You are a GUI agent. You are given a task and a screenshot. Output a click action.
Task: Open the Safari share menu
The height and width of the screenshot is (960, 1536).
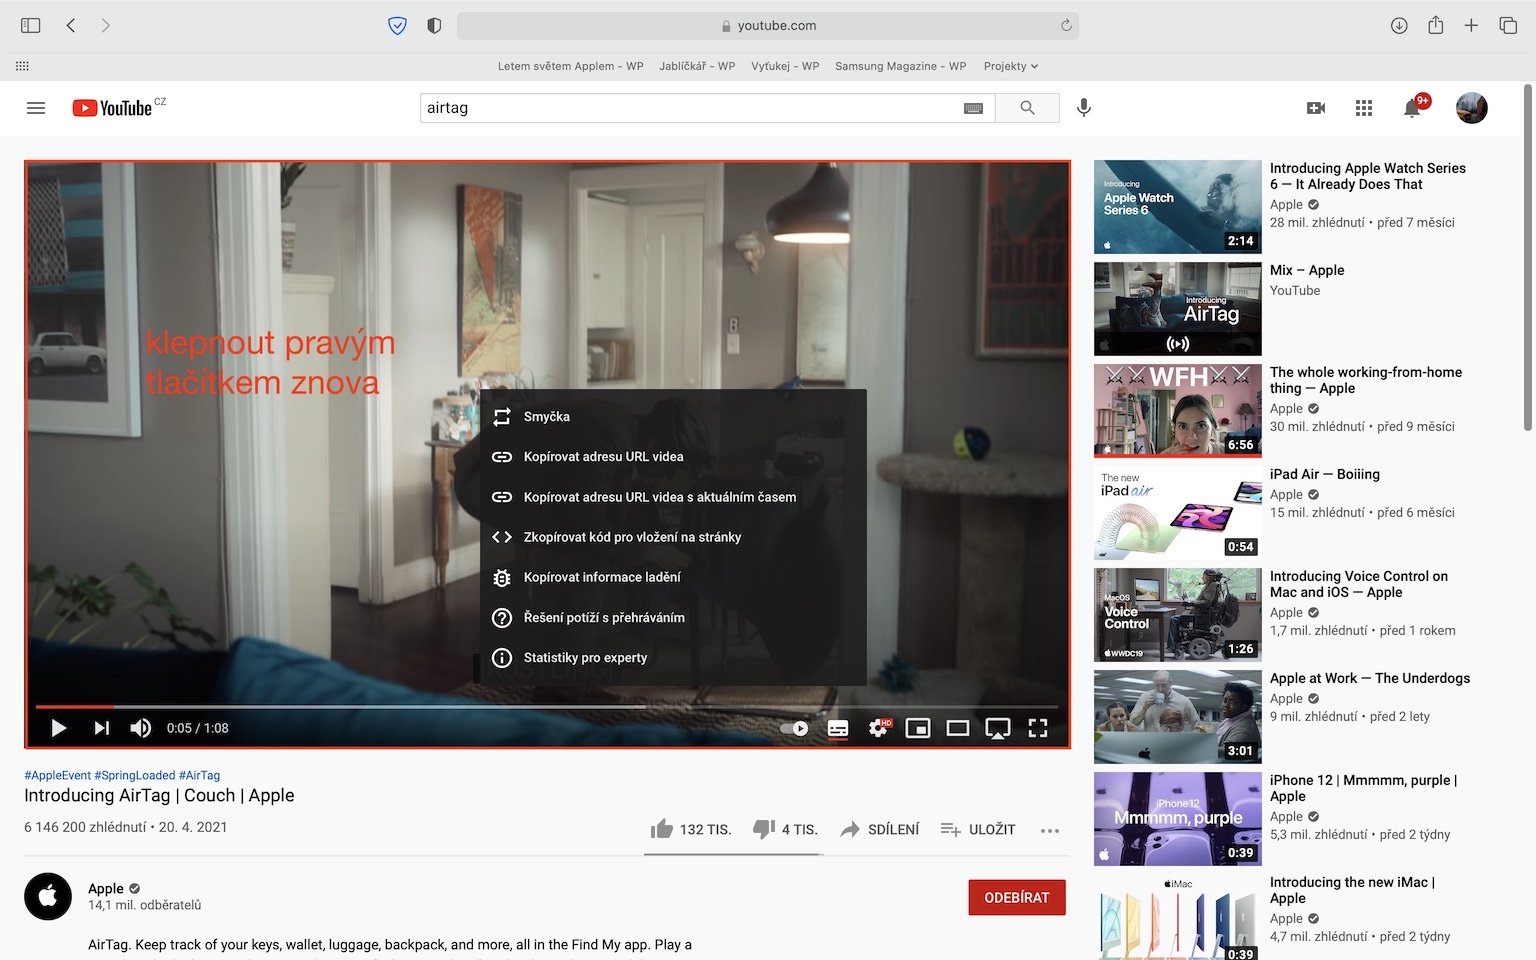tap(1435, 25)
